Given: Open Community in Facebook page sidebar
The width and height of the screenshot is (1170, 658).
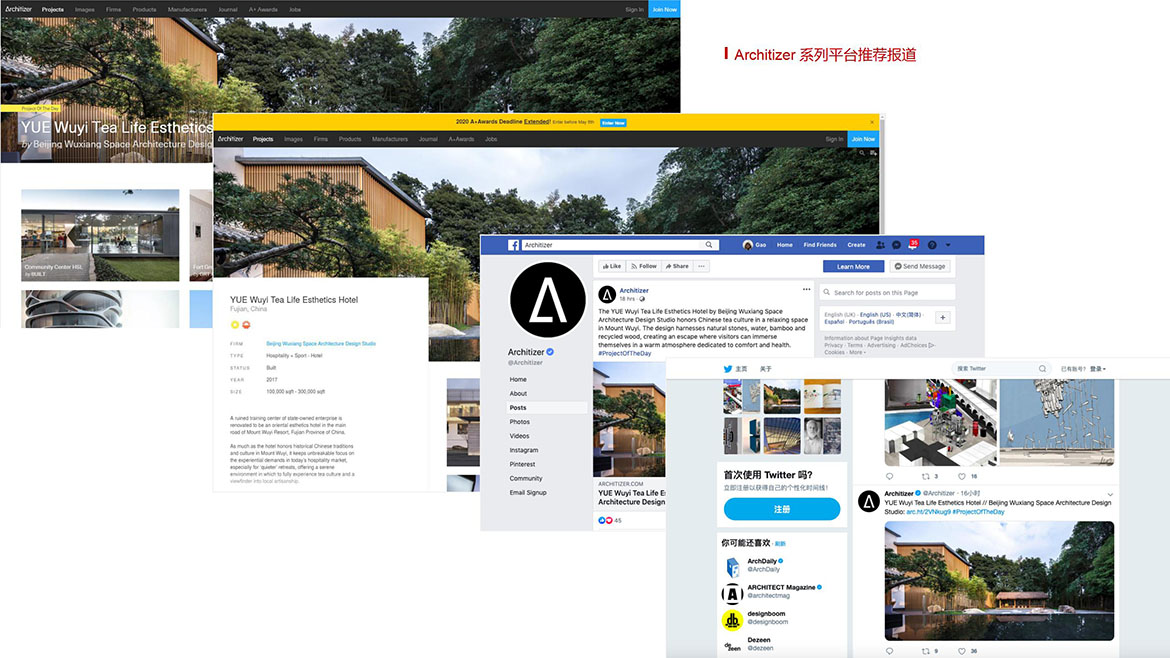Looking at the screenshot, I should click(526, 478).
